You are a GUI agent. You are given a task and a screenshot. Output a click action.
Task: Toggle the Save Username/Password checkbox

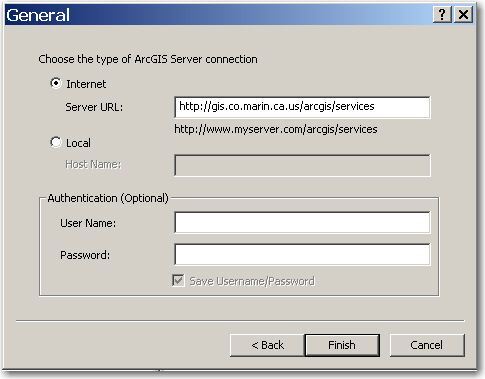tap(178, 280)
